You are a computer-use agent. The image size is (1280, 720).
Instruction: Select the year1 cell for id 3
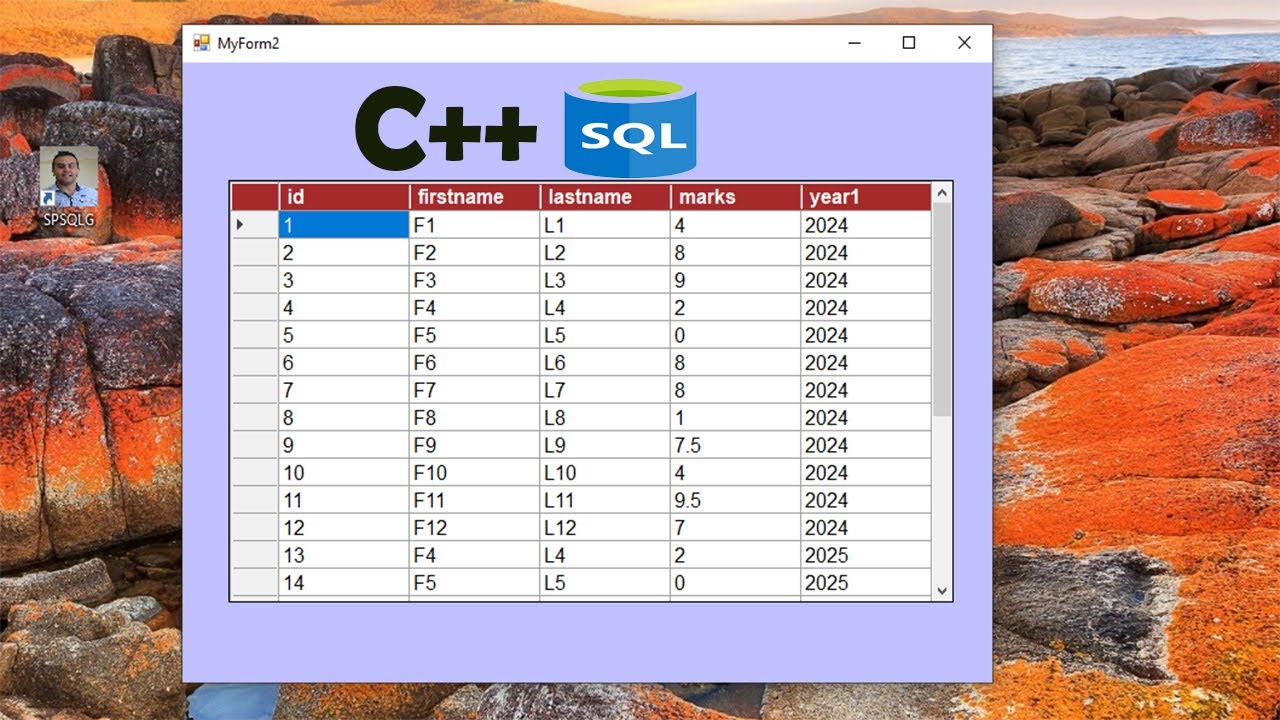(866, 280)
